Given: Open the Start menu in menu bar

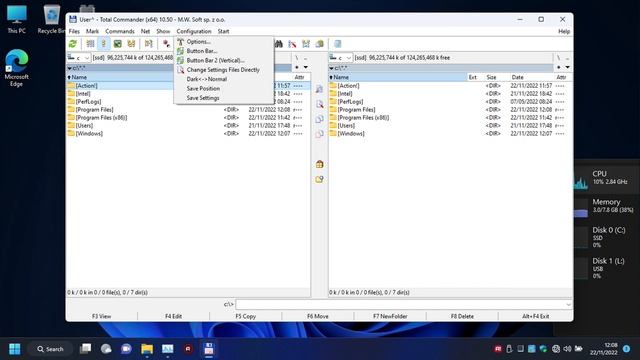Looking at the screenshot, I should pyautogui.click(x=223, y=31).
